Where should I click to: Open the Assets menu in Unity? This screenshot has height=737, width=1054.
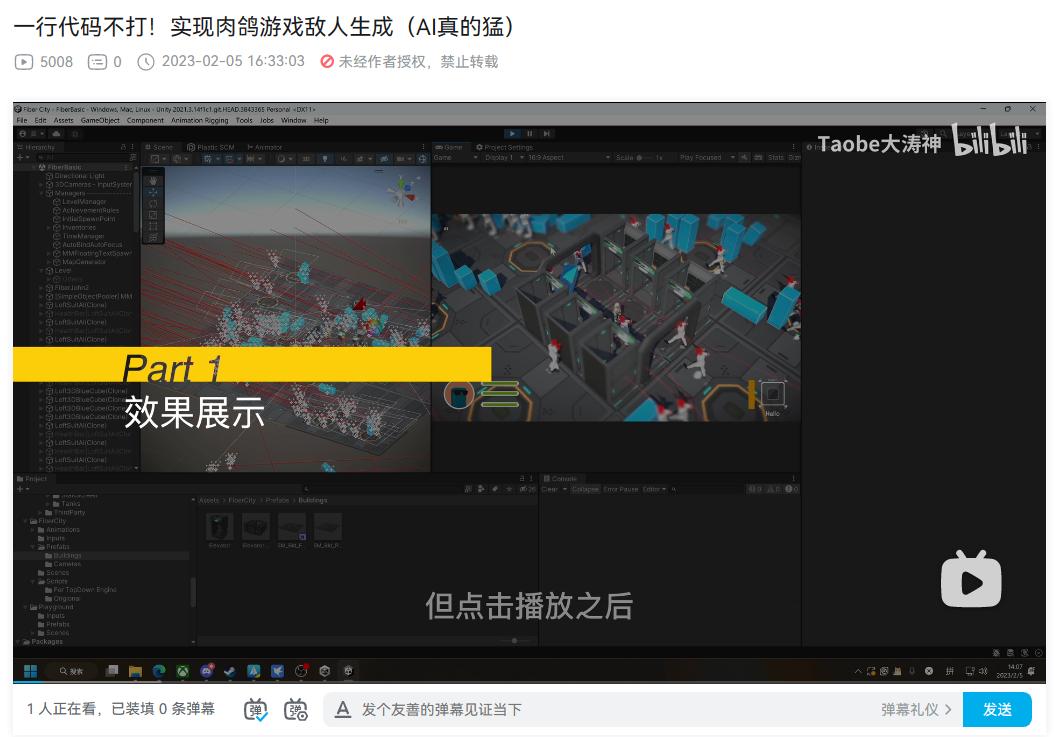pyautogui.click(x=63, y=120)
